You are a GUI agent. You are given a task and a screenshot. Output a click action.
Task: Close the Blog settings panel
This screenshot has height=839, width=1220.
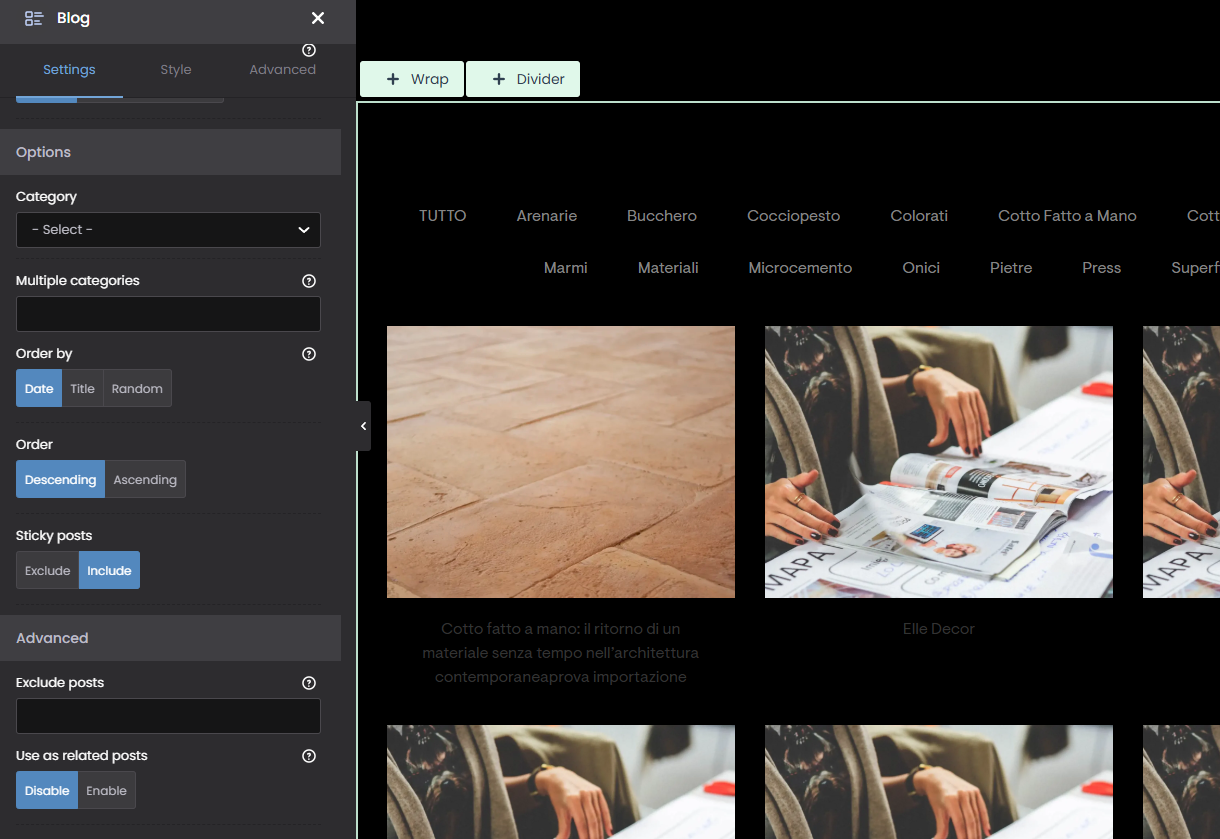(x=318, y=19)
